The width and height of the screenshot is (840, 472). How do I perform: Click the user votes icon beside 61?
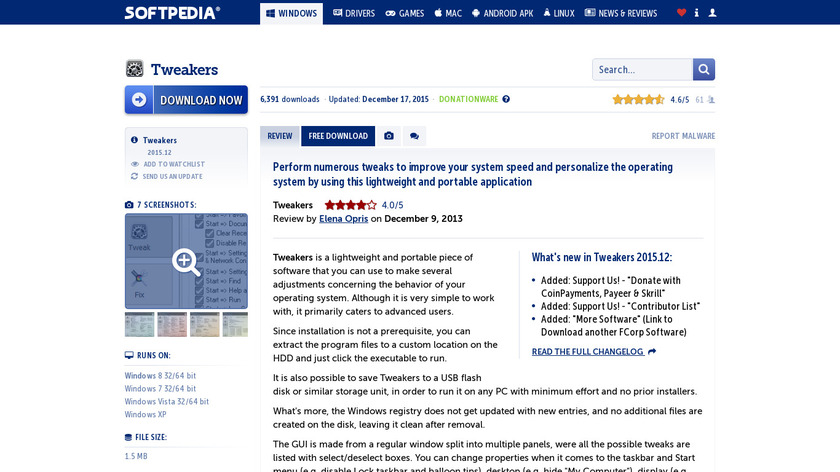click(x=711, y=100)
